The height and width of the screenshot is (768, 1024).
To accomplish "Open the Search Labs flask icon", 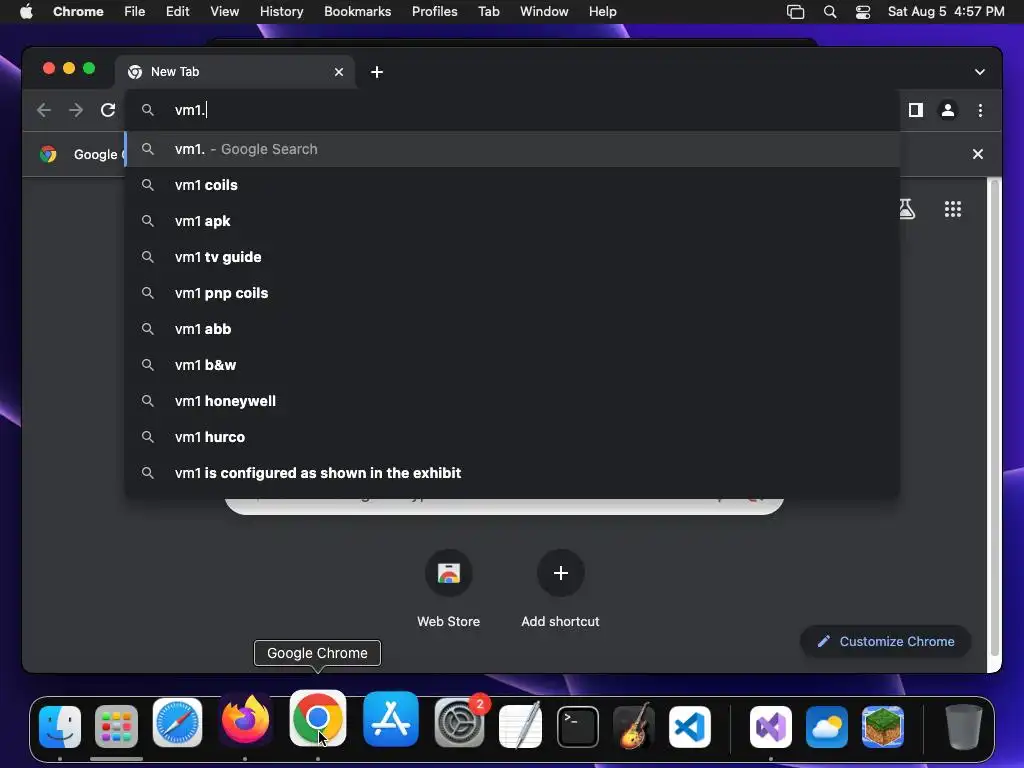I will (x=907, y=209).
